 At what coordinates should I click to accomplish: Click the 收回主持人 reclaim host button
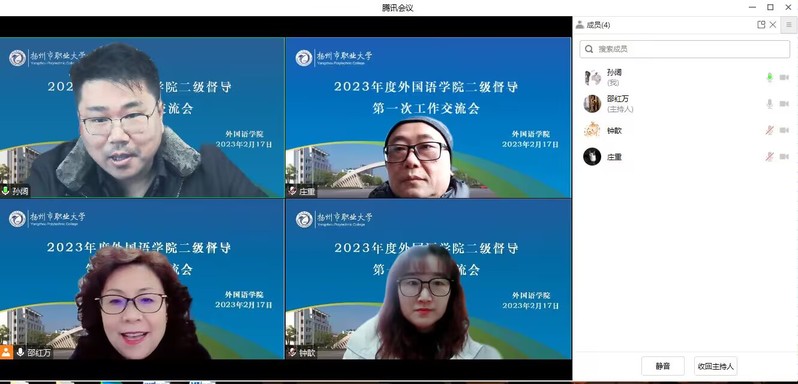point(716,366)
